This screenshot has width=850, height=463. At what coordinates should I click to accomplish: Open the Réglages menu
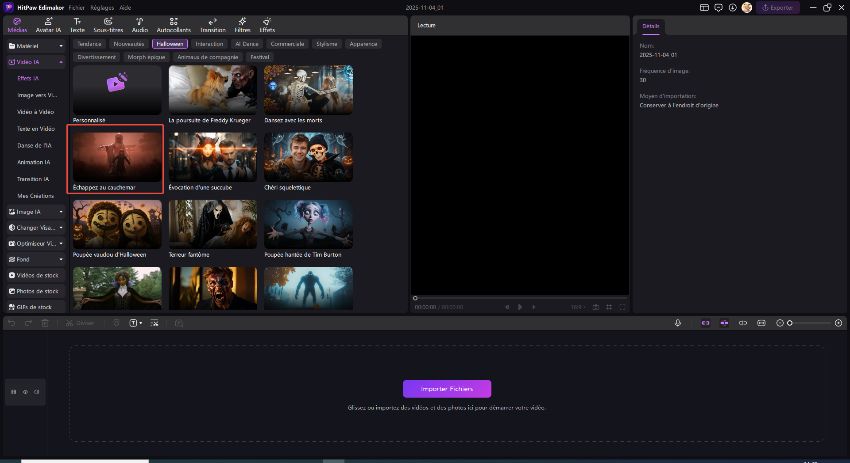point(101,7)
